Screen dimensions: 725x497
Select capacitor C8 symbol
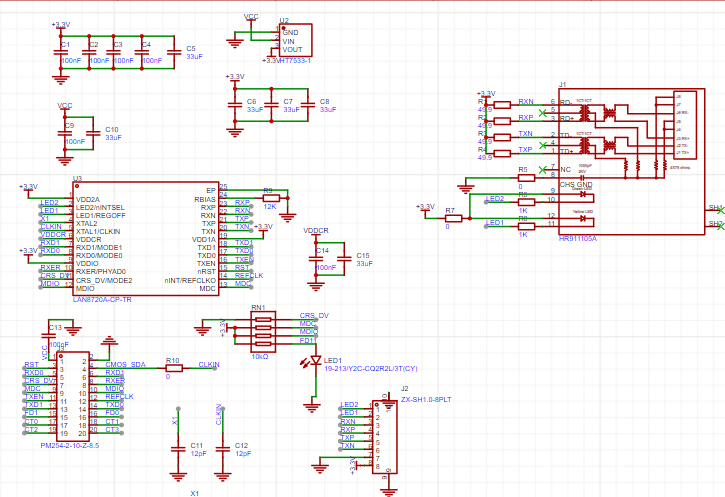click(307, 105)
